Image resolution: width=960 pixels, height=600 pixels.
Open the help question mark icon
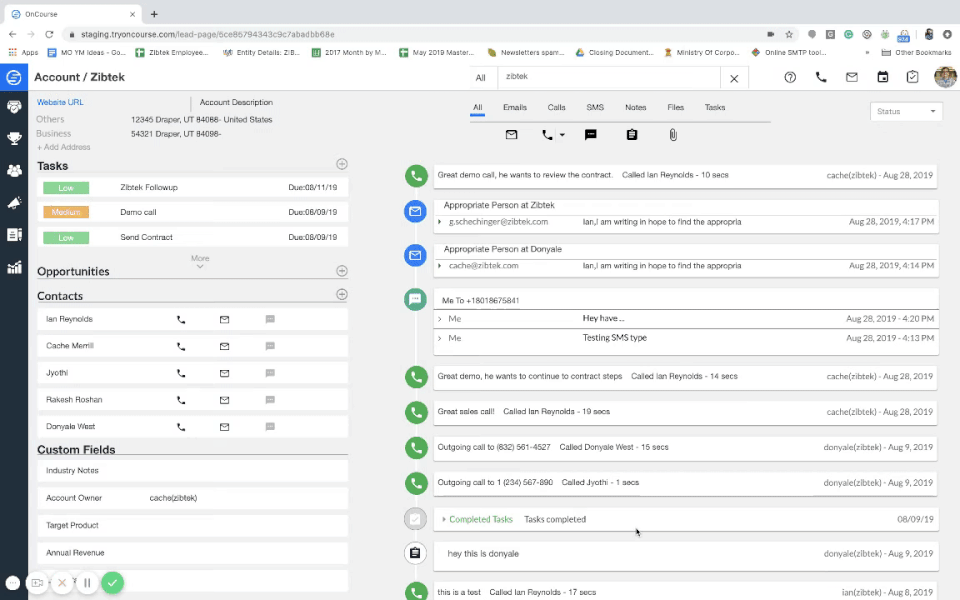click(x=790, y=77)
